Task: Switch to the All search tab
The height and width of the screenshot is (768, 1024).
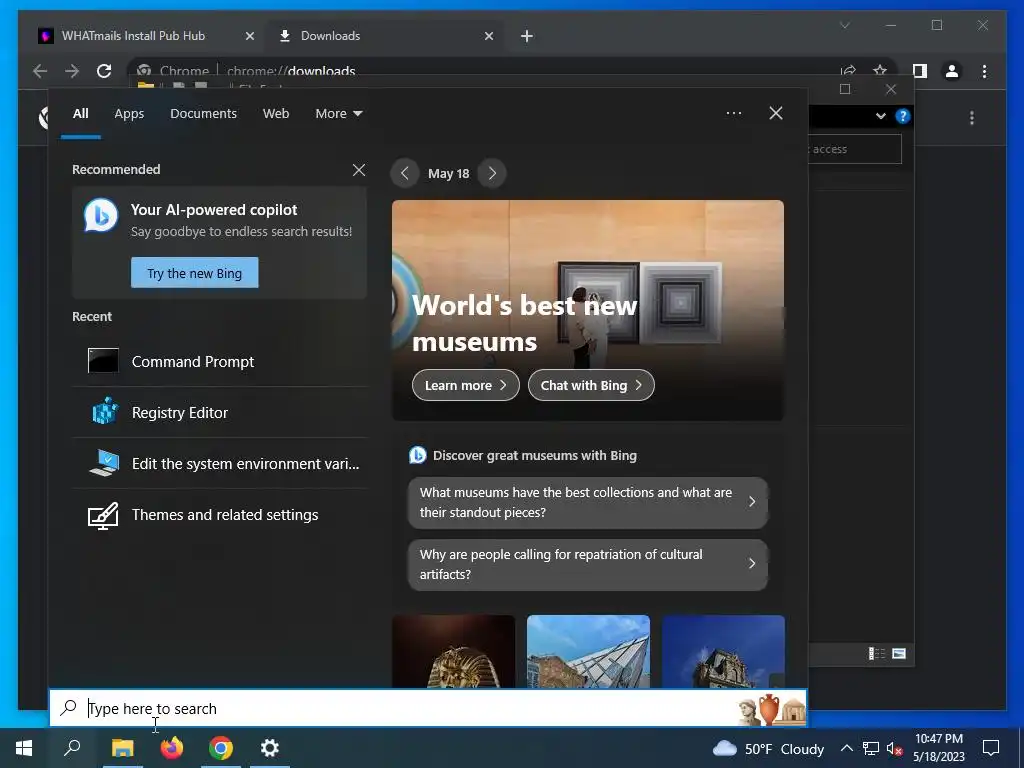Action: pos(80,114)
